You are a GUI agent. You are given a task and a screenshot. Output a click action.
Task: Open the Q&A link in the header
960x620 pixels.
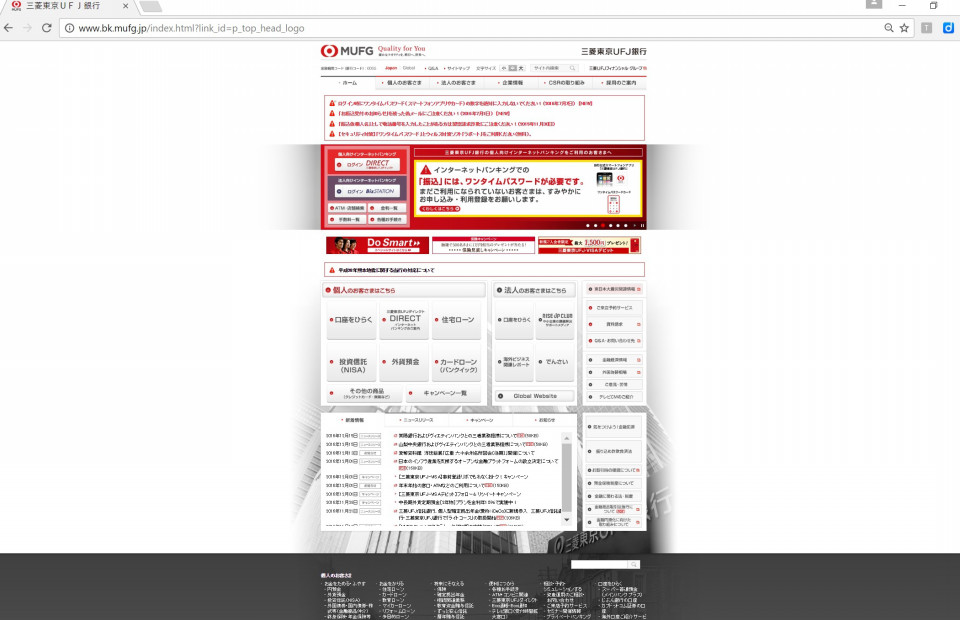point(432,69)
